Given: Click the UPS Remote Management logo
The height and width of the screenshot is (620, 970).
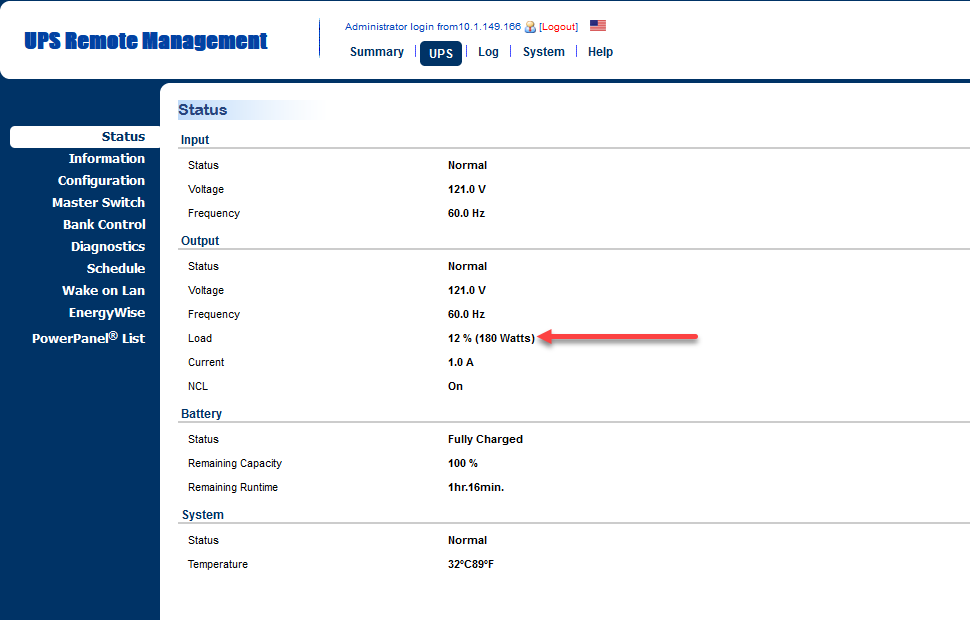Looking at the screenshot, I should [x=146, y=41].
